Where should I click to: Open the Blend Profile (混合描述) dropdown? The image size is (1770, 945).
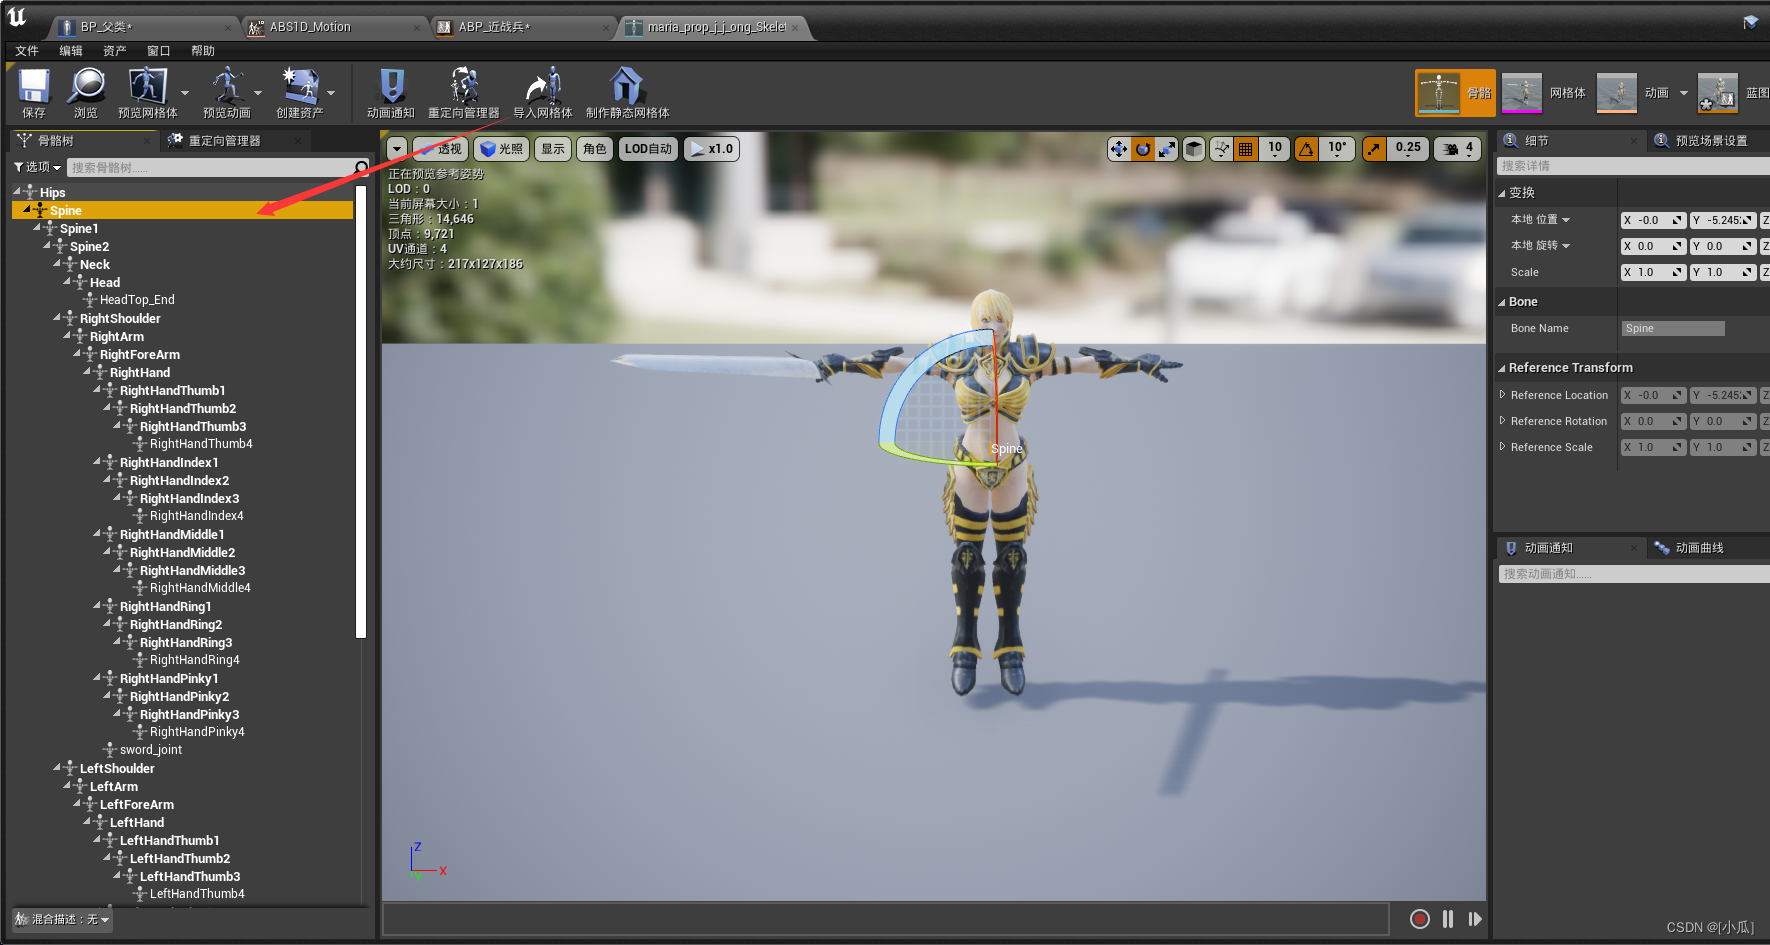point(62,919)
